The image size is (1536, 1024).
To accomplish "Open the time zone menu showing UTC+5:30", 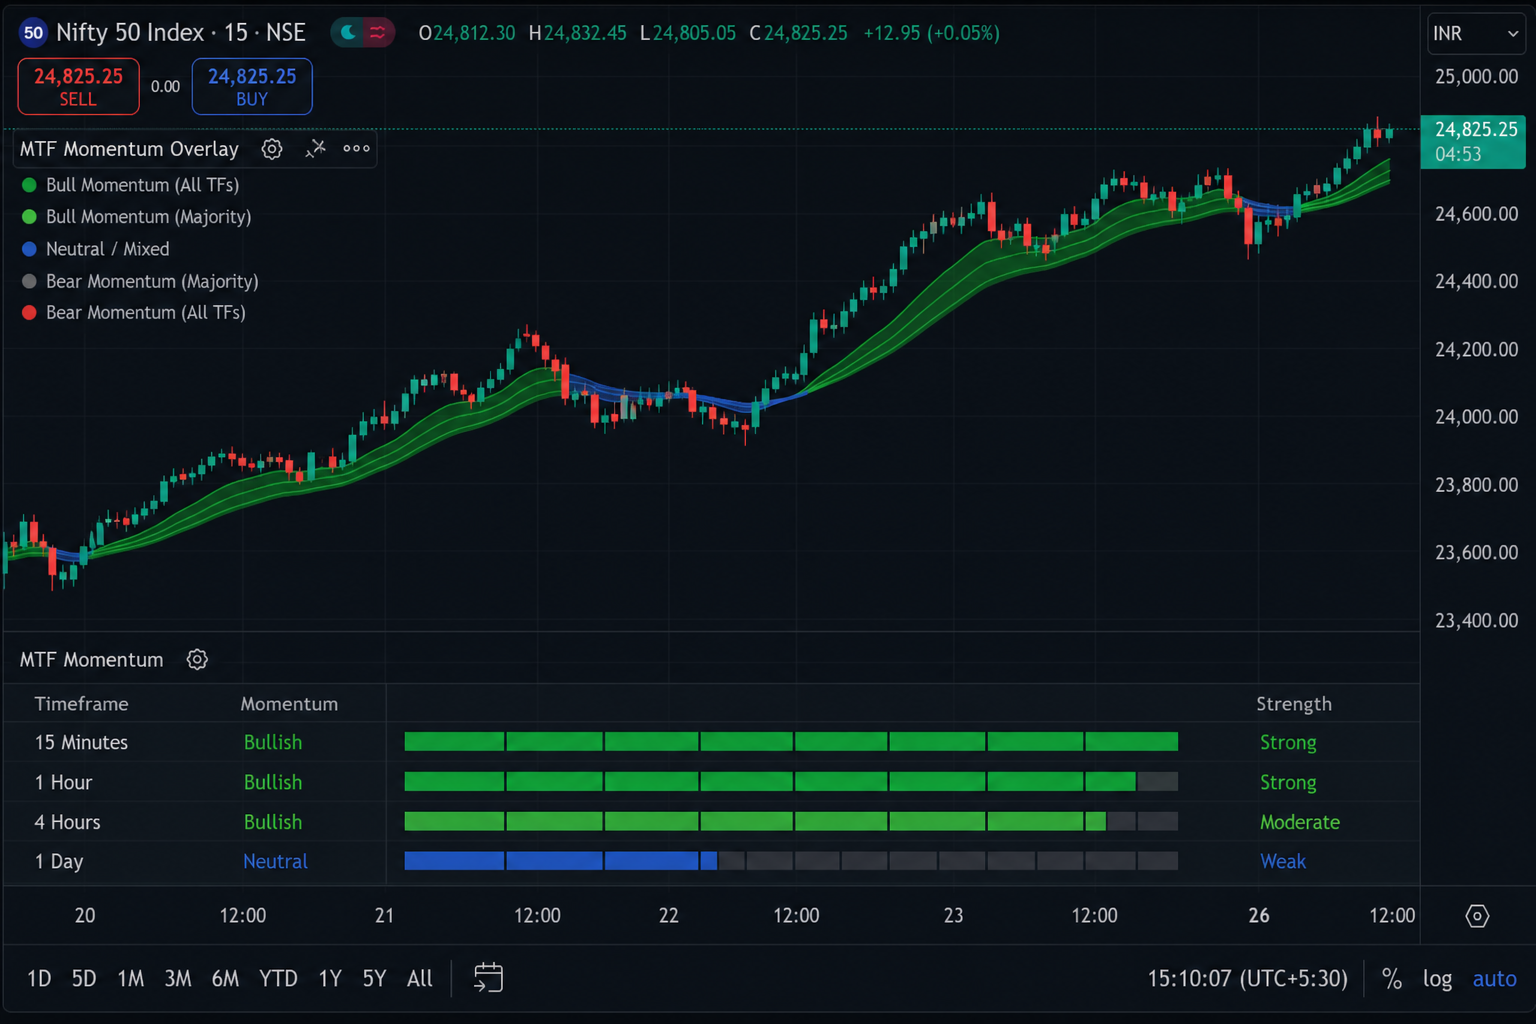I will [1247, 978].
